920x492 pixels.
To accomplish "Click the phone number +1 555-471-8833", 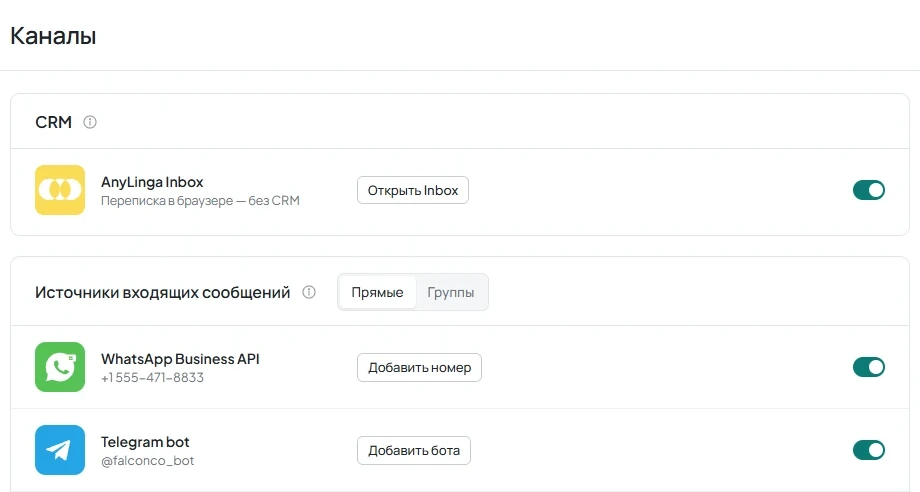I will point(153,378).
